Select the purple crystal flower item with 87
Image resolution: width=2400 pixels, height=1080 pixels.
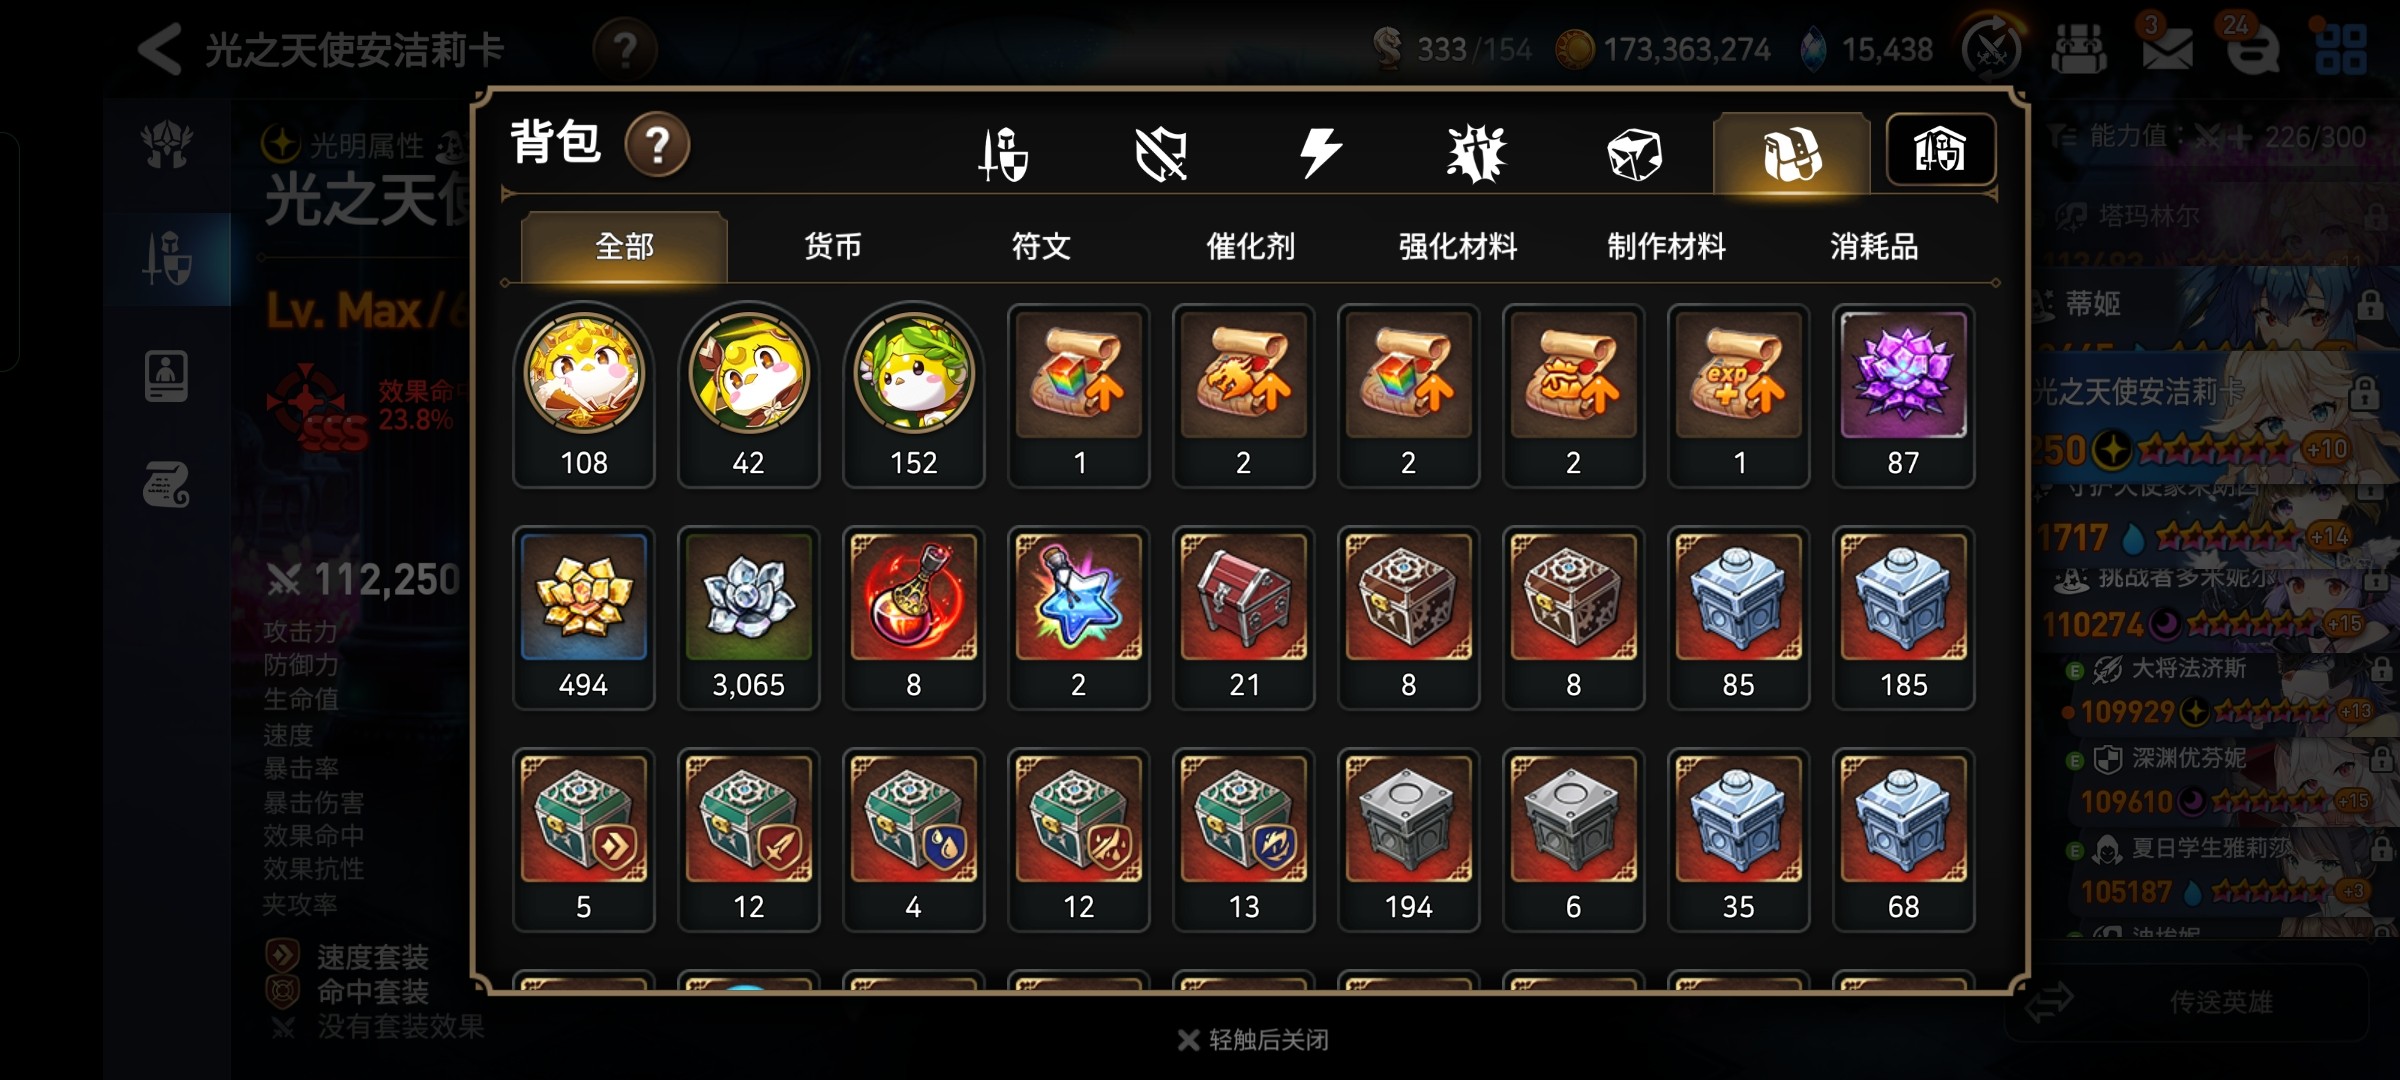point(1903,396)
